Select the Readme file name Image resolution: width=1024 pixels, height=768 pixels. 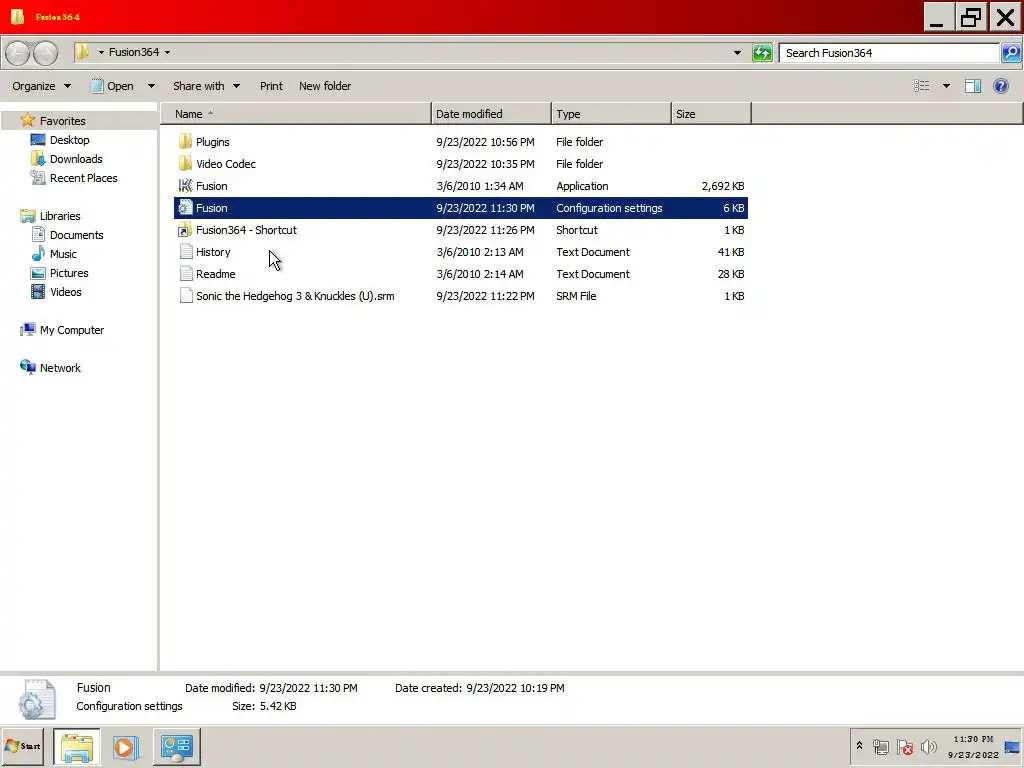coord(216,274)
